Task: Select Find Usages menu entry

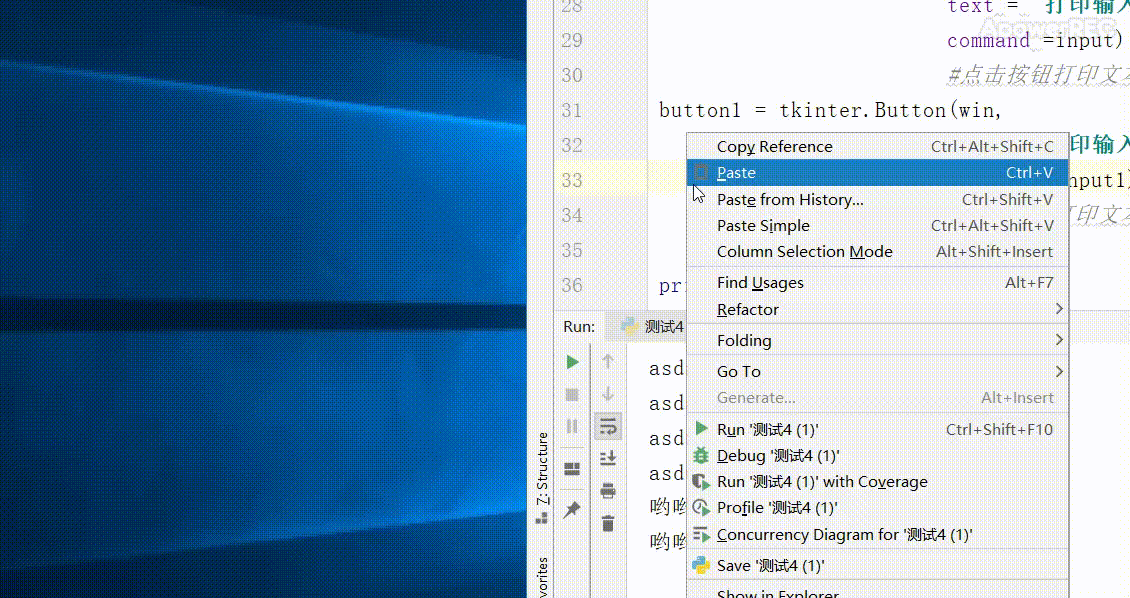Action: (877, 283)
